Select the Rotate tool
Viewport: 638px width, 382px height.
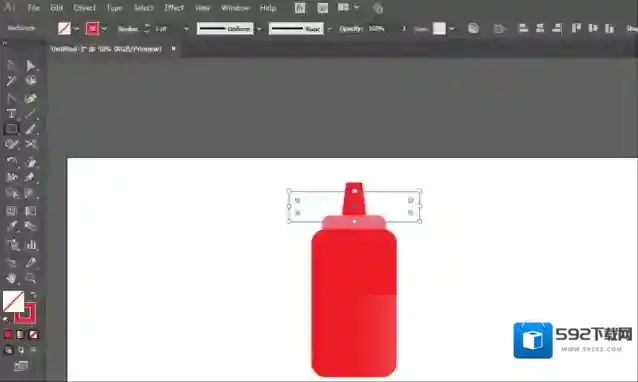click(11, 162)
